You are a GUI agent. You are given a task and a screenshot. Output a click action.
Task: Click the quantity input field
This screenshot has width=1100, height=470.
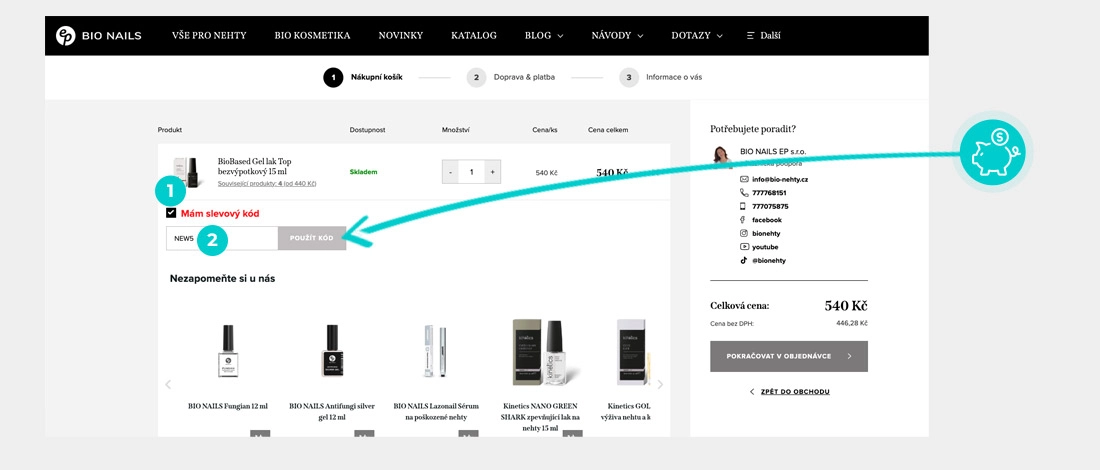[x=471, y=172]
